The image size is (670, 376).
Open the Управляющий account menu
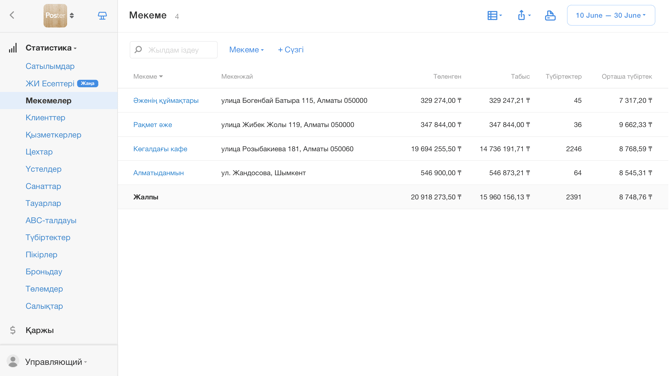(x=56, y=362)
